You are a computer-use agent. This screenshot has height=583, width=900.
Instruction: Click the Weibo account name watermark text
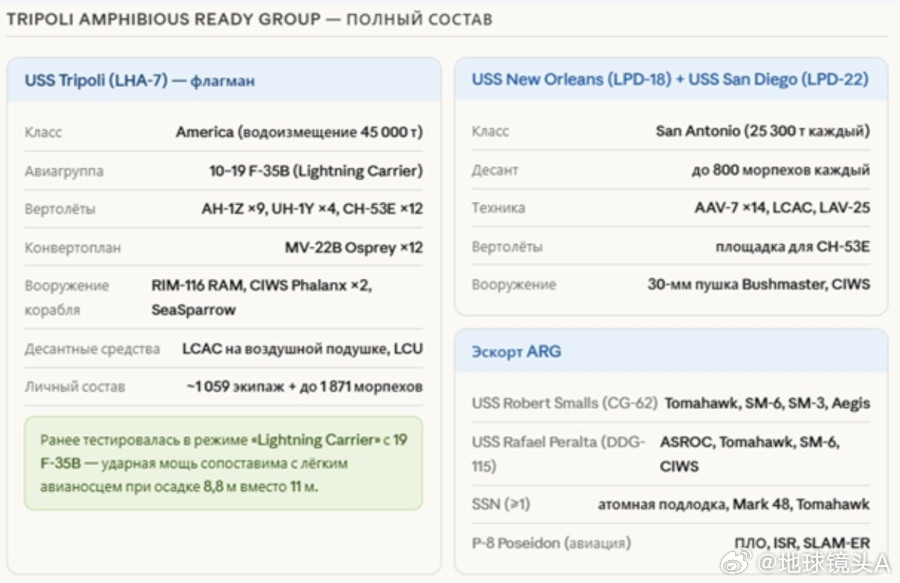825,564
